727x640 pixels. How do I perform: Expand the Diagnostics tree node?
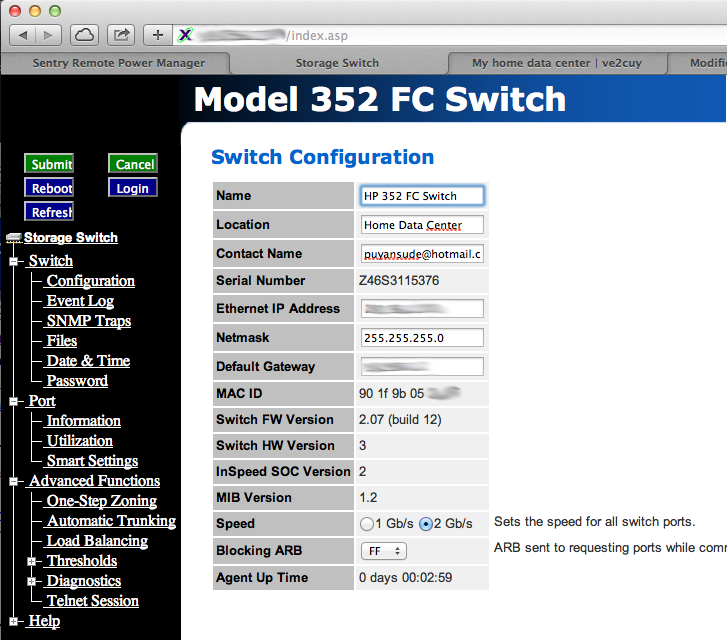point(31,582)
